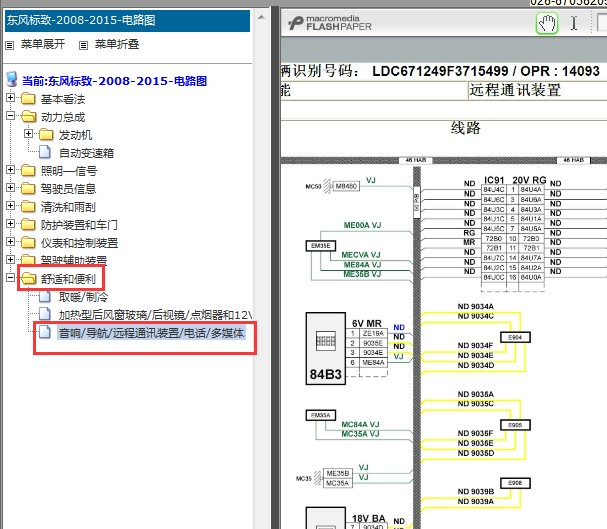Open the 取暖/制冷 page
The width and height of the screenshot is (607, 529).
pos(83,297)
